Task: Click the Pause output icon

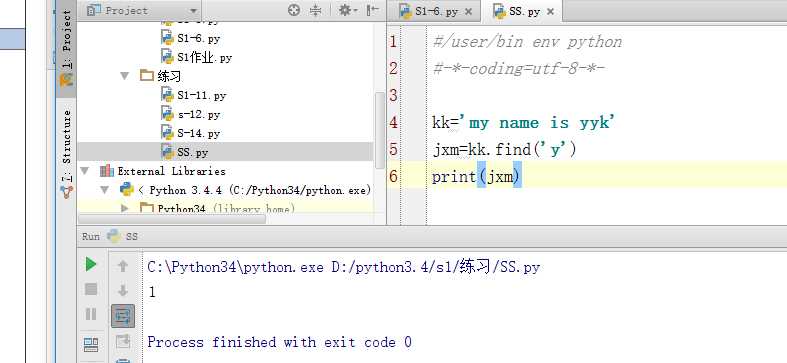Action: coord(91,314)
